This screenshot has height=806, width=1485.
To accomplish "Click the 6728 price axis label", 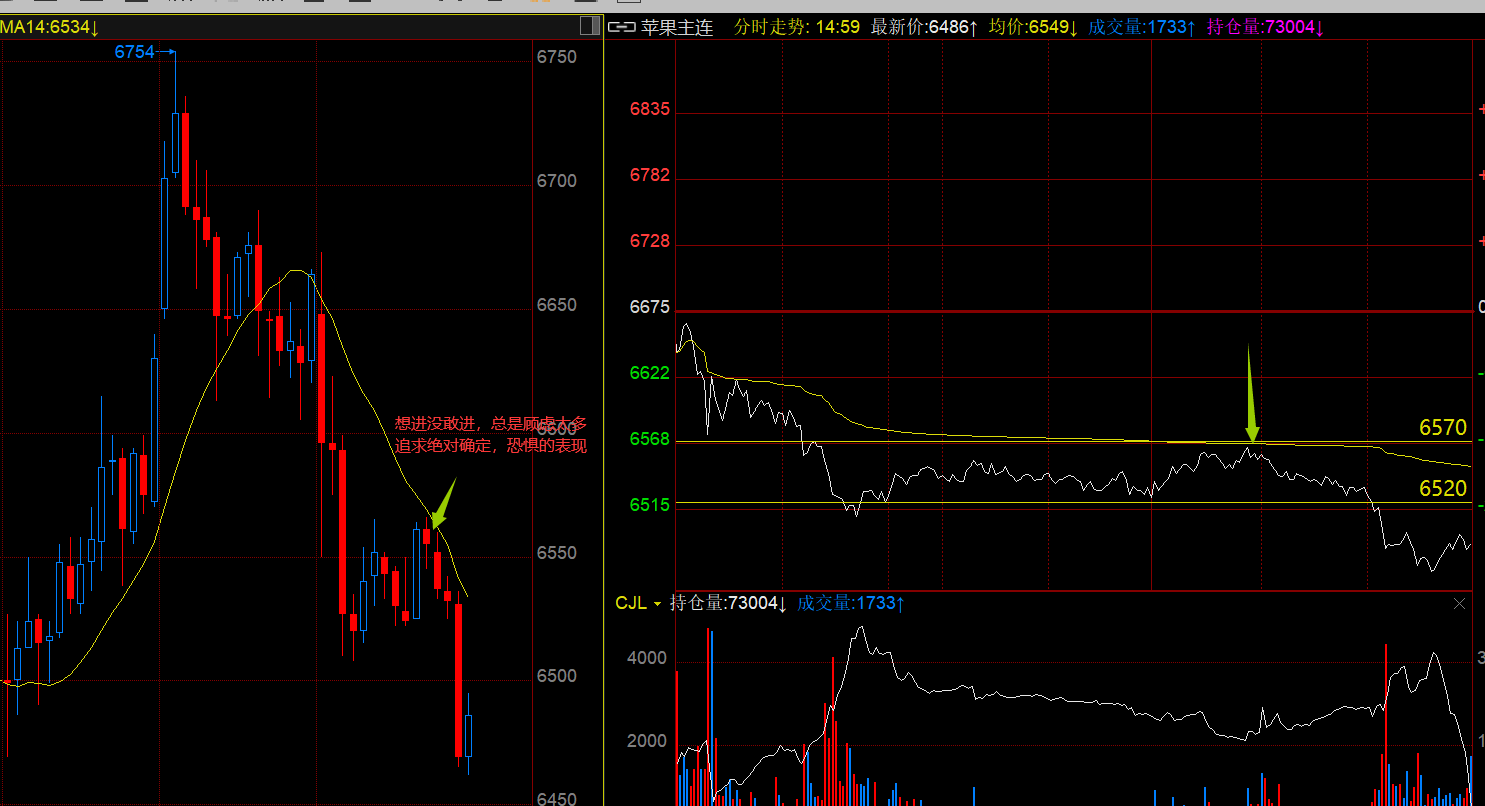I will coord(650,242).
